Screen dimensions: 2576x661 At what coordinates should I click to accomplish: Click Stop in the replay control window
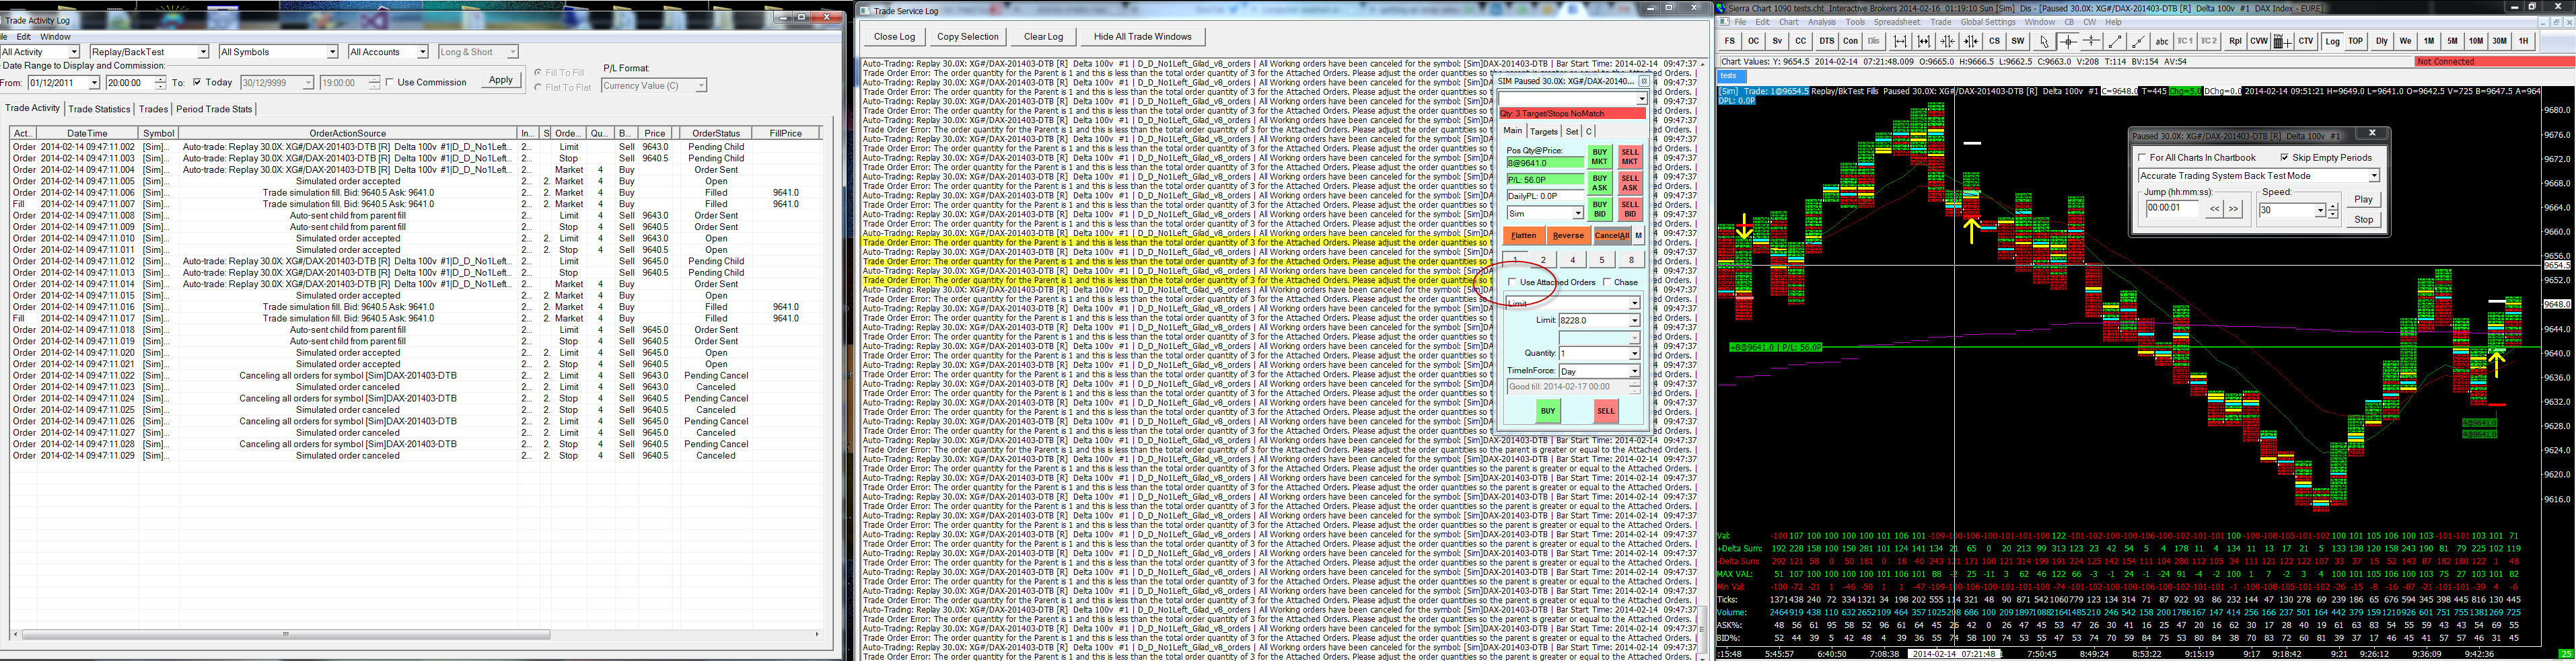(2363, 219)
